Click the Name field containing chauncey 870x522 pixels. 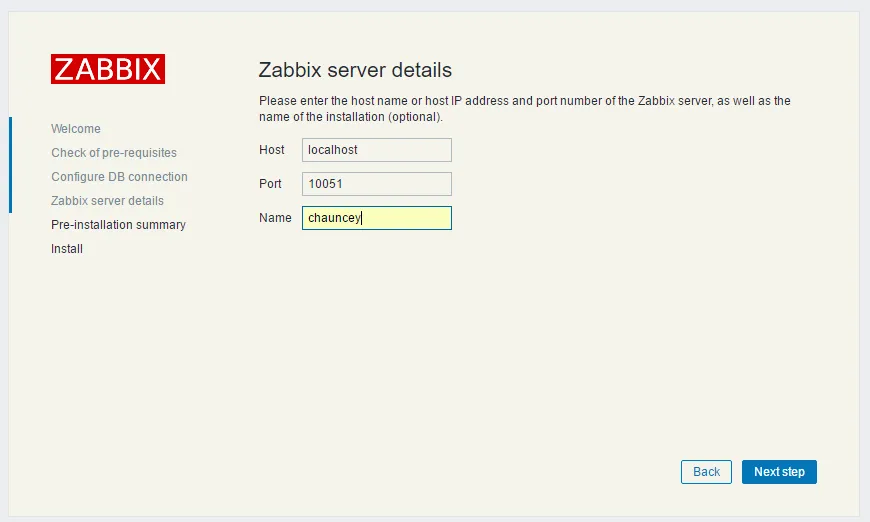click(x=376, y=218)
